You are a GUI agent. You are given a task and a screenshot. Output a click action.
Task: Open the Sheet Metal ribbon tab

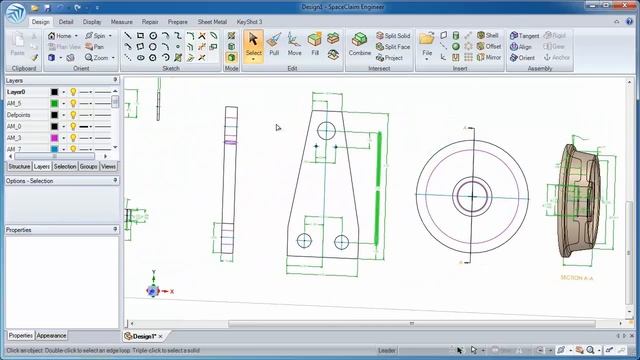pyautogui.click(x=212, y=22)
